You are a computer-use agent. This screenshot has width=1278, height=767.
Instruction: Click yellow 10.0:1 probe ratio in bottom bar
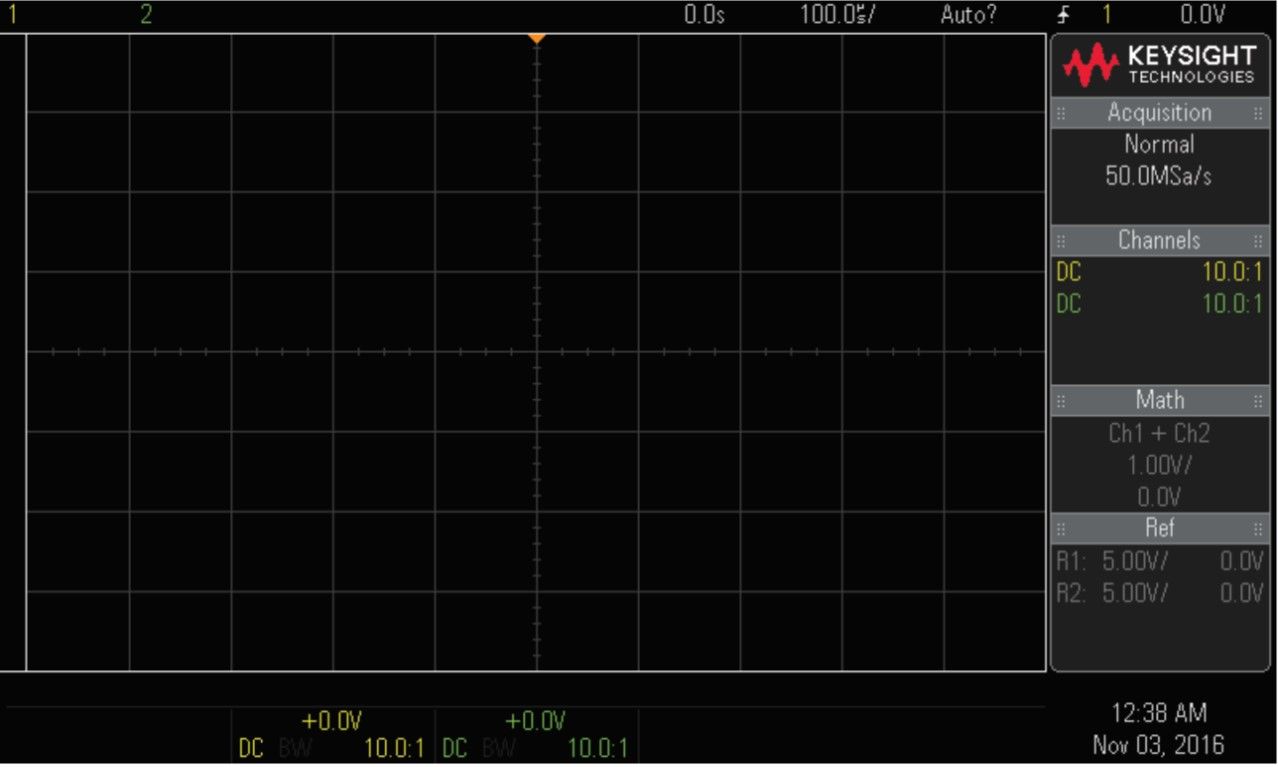click(395, 749)
